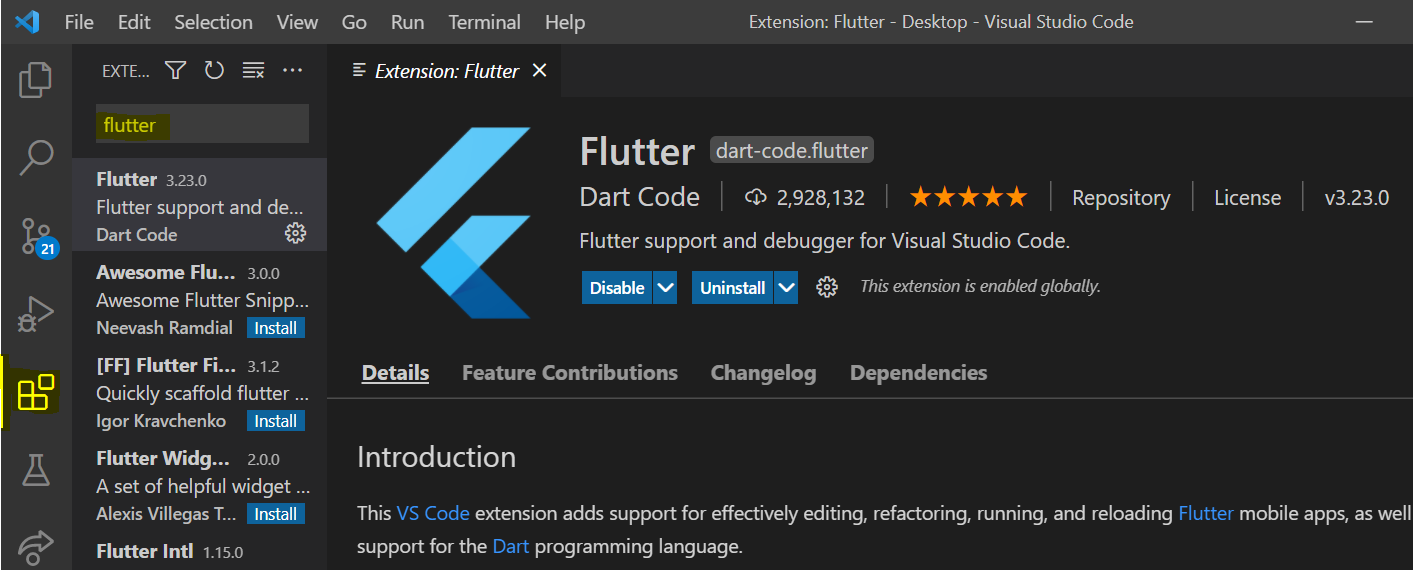Select Flutter 3.23.0 in the extensions list

click(x=200, y=204)
